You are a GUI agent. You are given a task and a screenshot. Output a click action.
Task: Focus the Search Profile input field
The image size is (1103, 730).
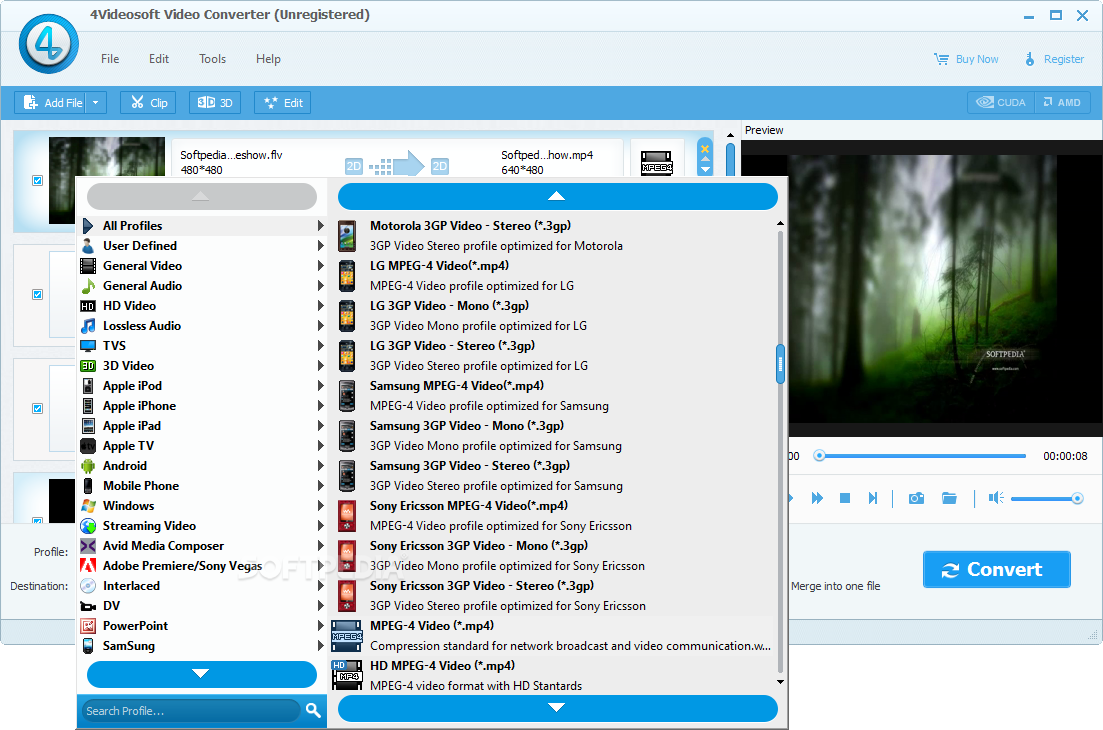(x=191, y=710)
